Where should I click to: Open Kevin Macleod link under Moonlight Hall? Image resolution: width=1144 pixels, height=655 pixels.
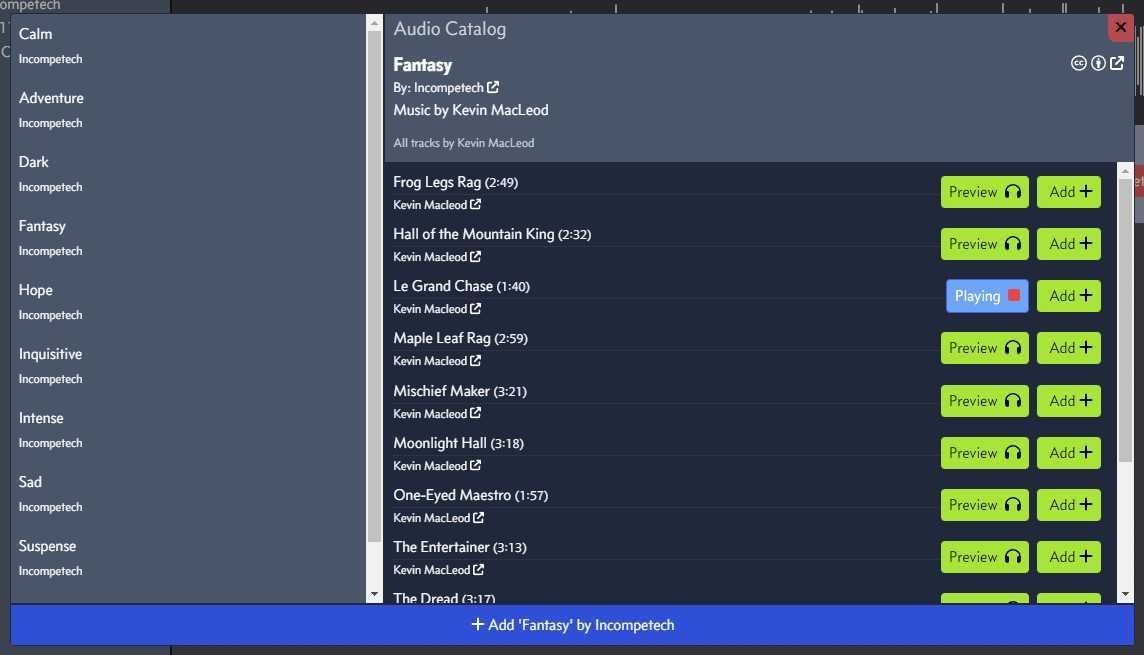tap(437, 465)
